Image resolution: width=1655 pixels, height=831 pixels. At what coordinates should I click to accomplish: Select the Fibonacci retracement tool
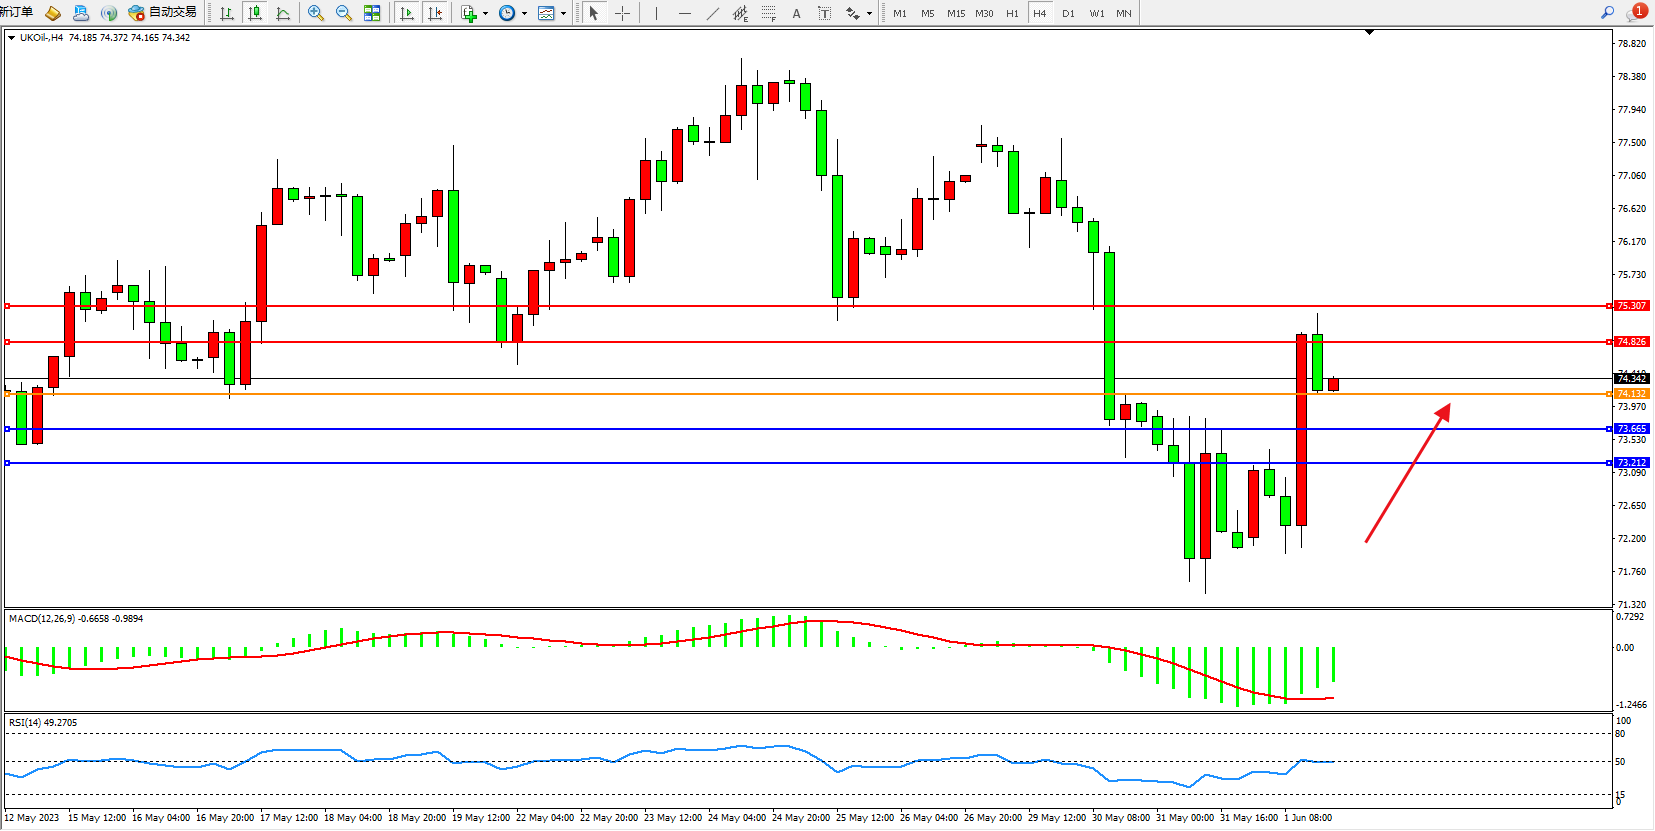[x=768, y=13]
